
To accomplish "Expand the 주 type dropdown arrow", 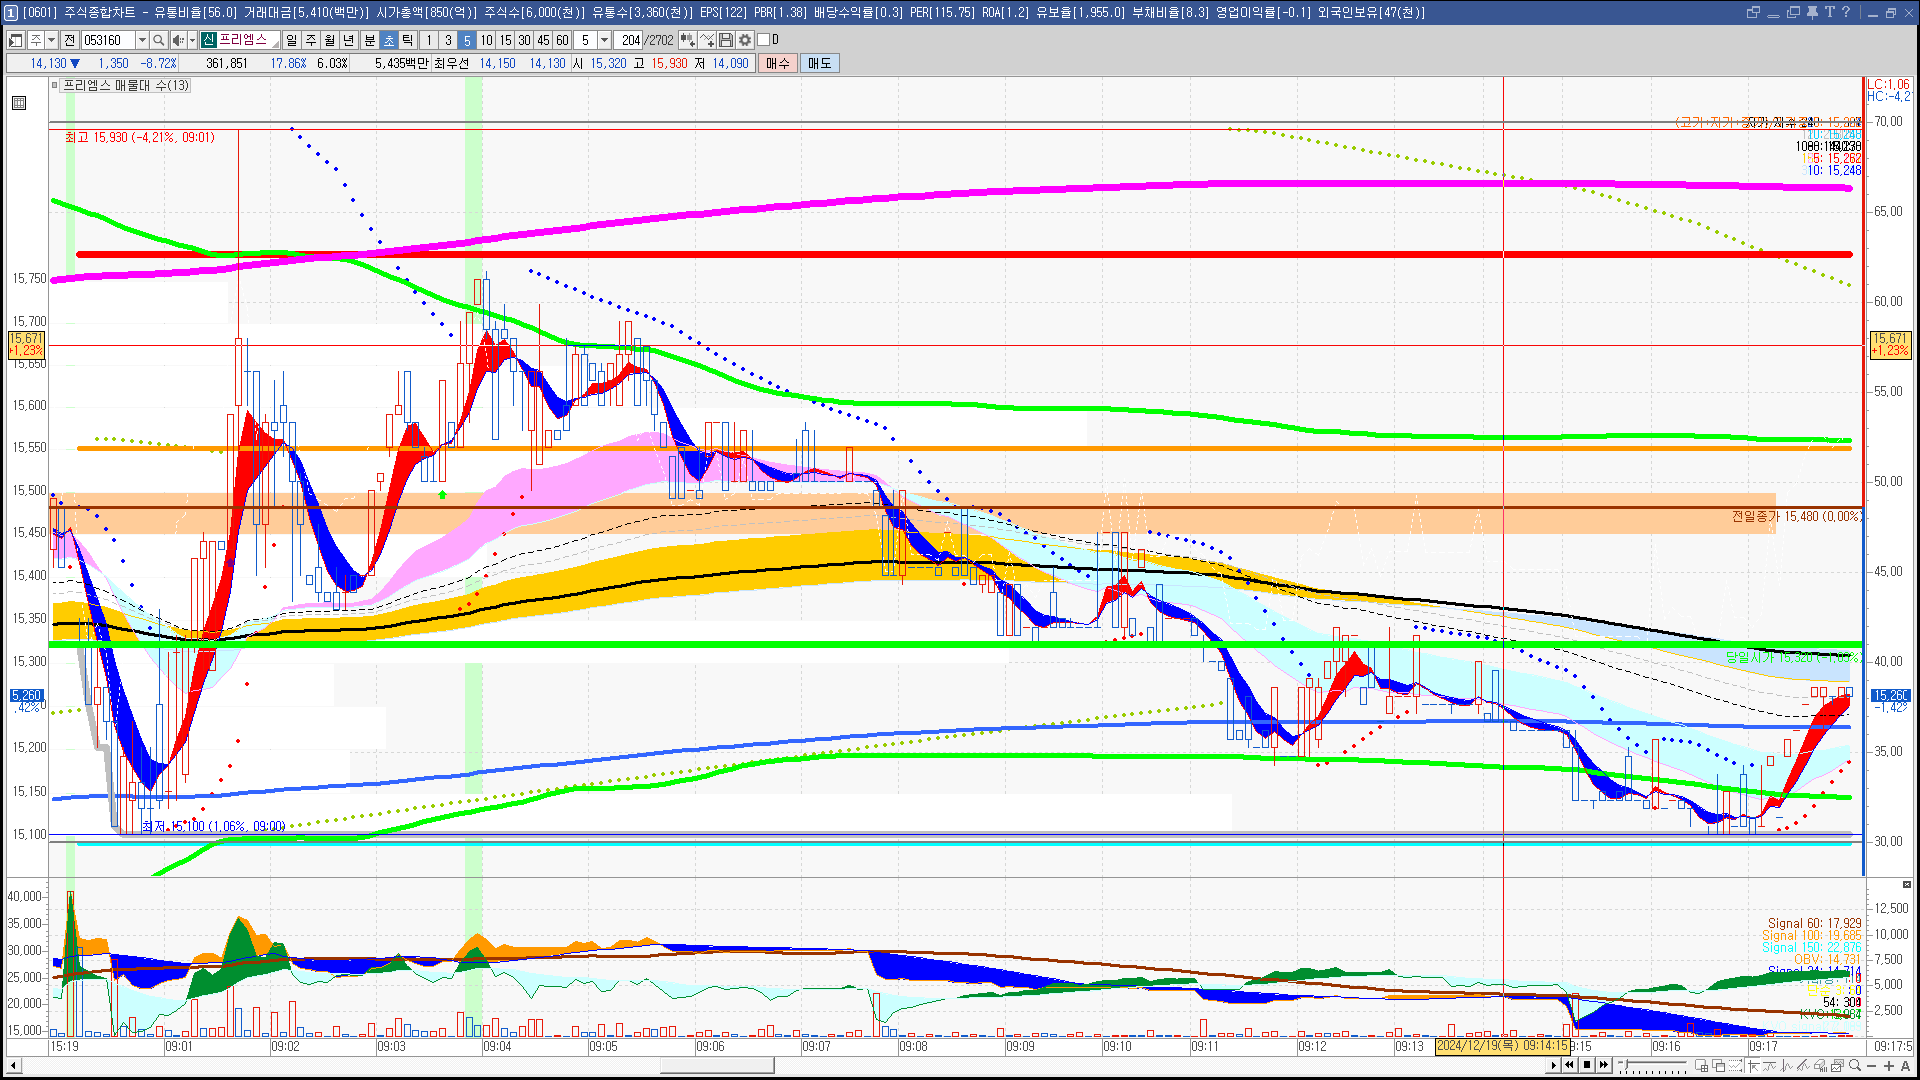I will pyautogui.click(x=52, y=40).
